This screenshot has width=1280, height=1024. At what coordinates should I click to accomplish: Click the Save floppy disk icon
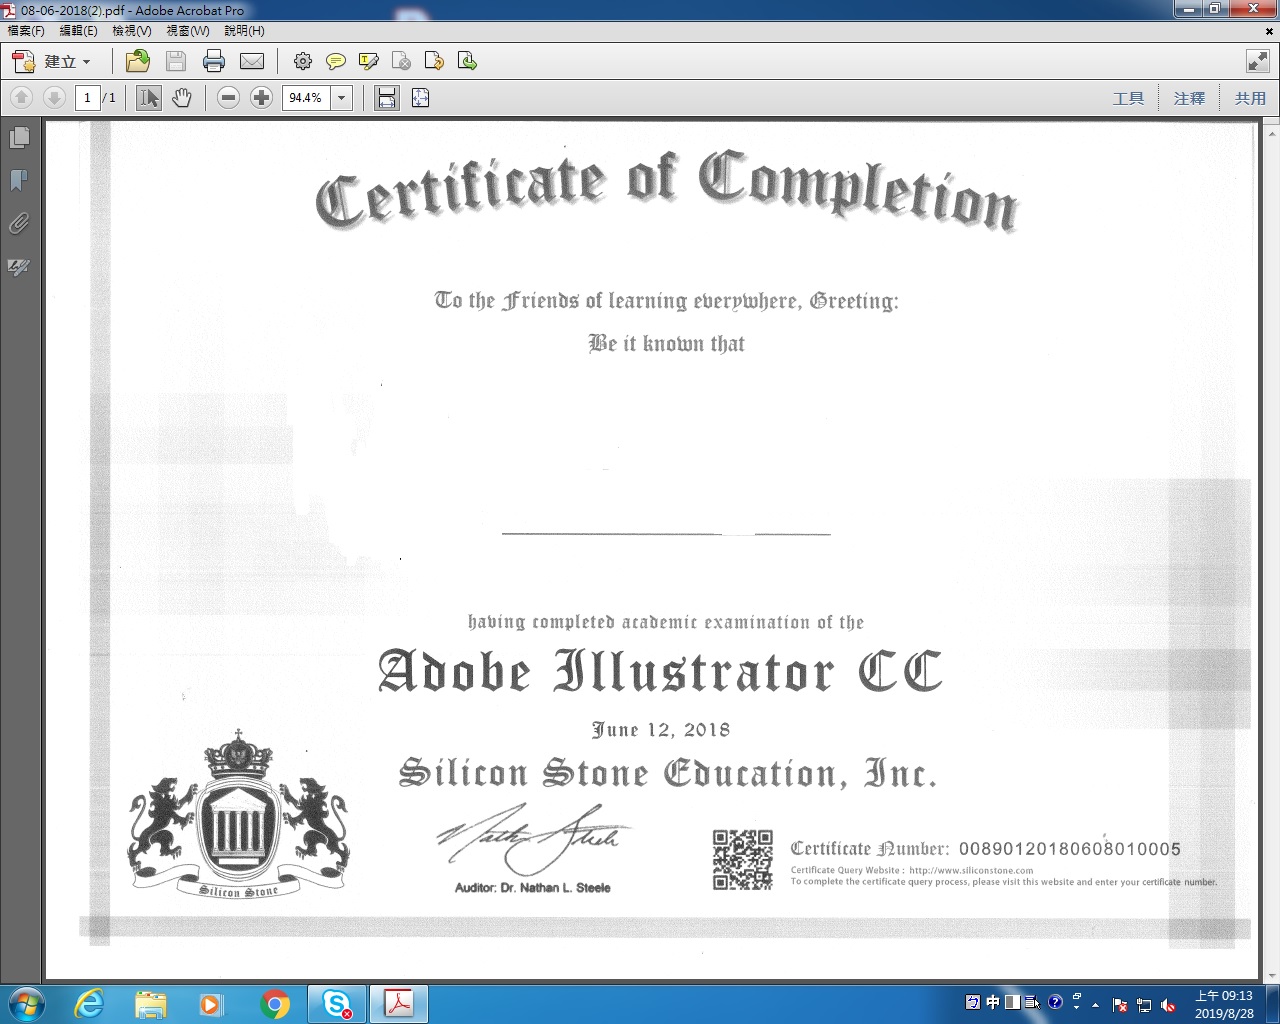click(176, 62)
